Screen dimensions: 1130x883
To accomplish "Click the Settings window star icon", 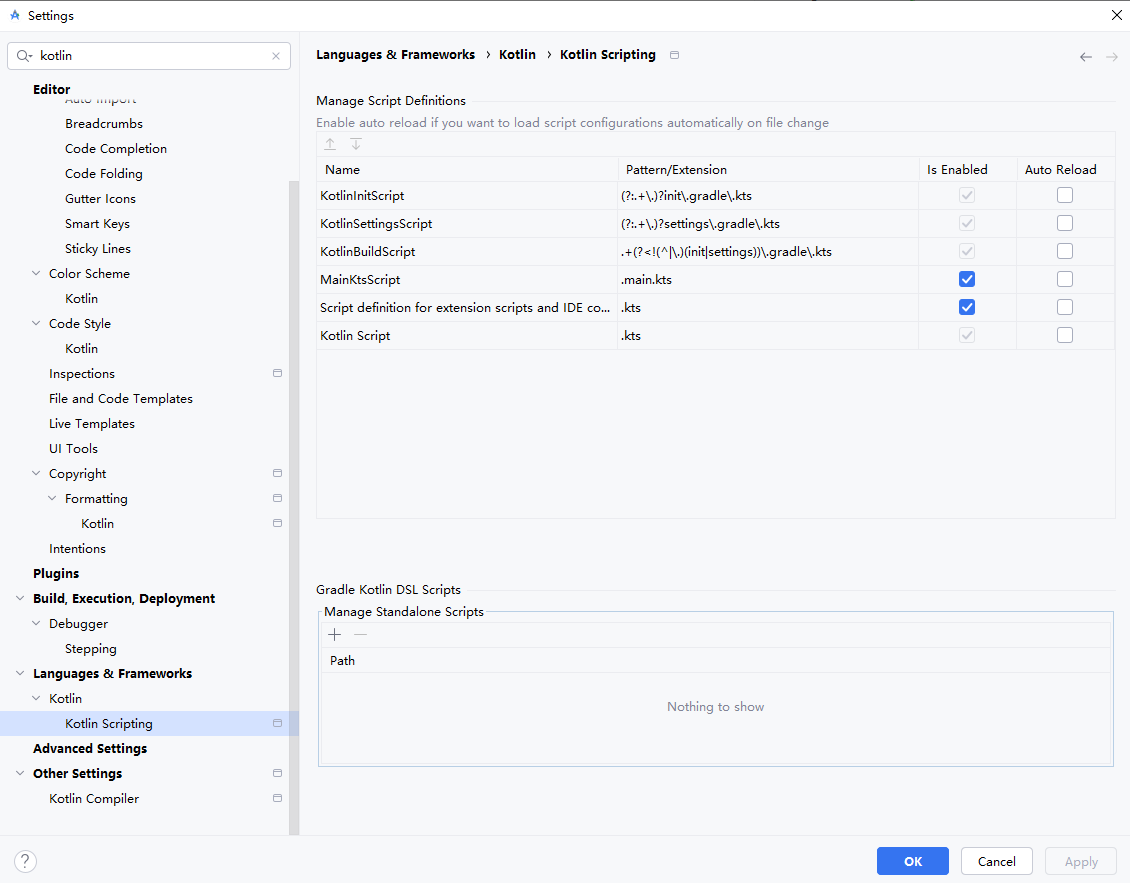I will click(14, 15).
